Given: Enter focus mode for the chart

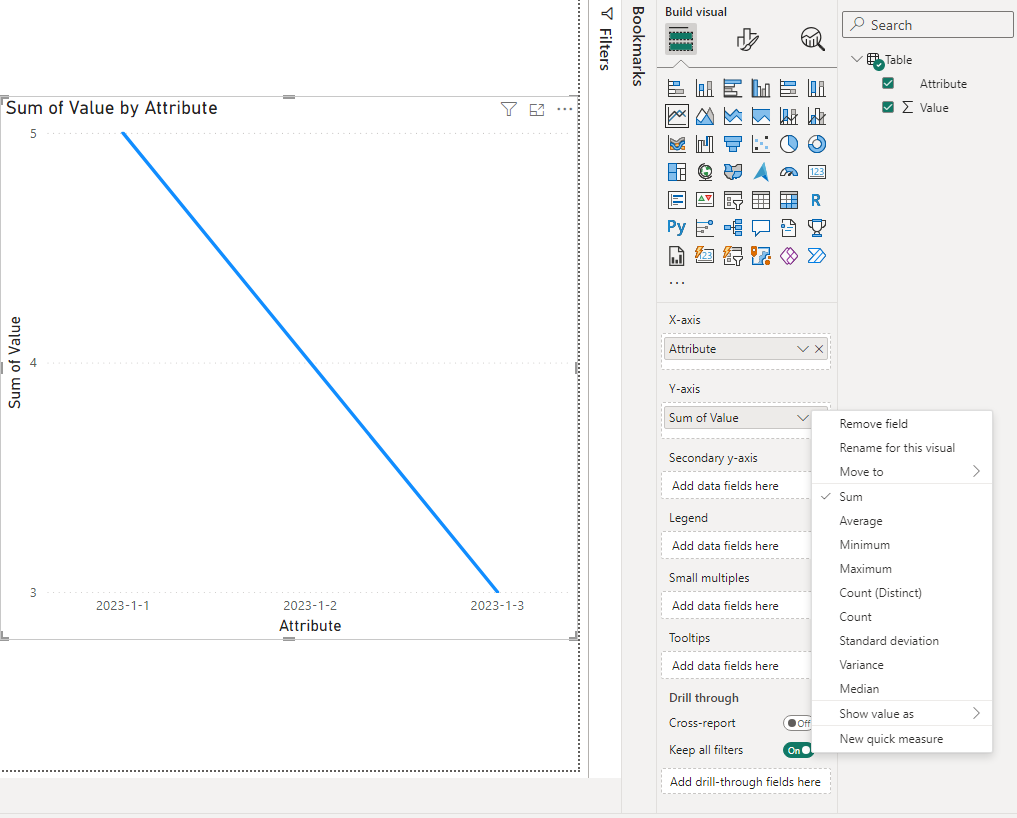Looking at the screenshot, I should (x=536, y=110).
